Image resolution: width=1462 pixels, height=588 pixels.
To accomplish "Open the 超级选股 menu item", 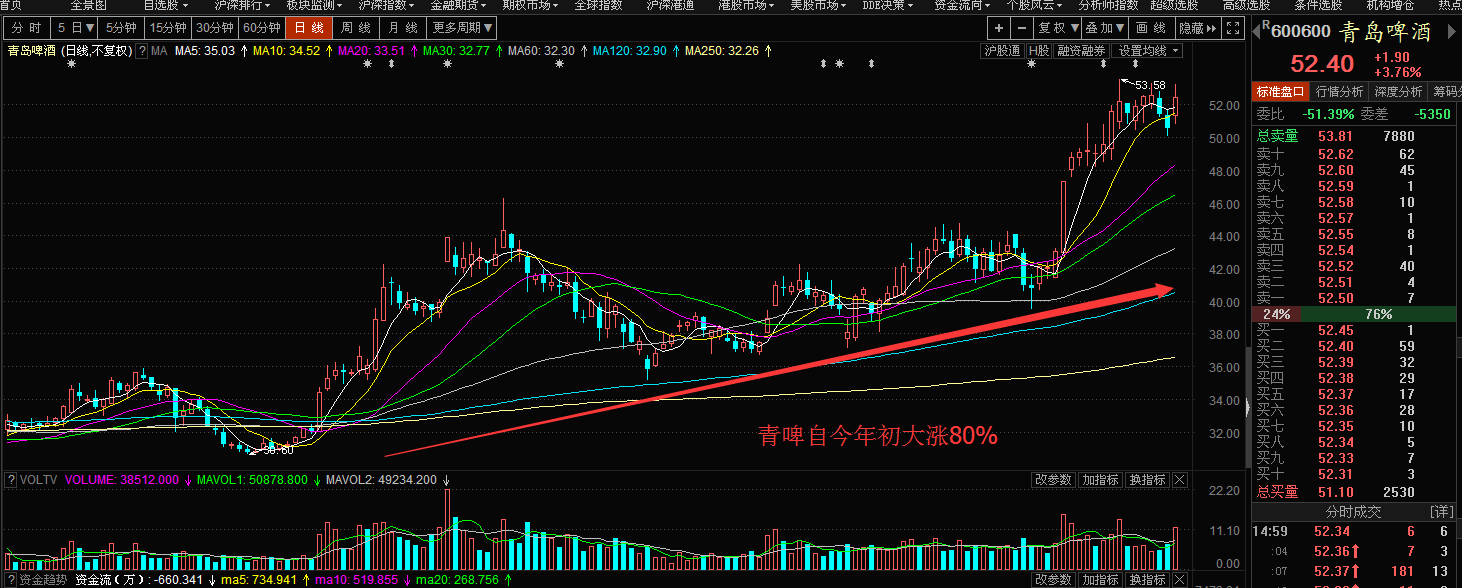I will coord(1174,5).
